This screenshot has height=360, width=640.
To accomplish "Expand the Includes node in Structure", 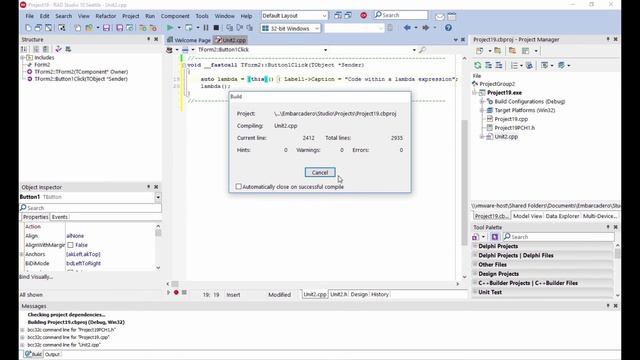I will coord(23,58).
